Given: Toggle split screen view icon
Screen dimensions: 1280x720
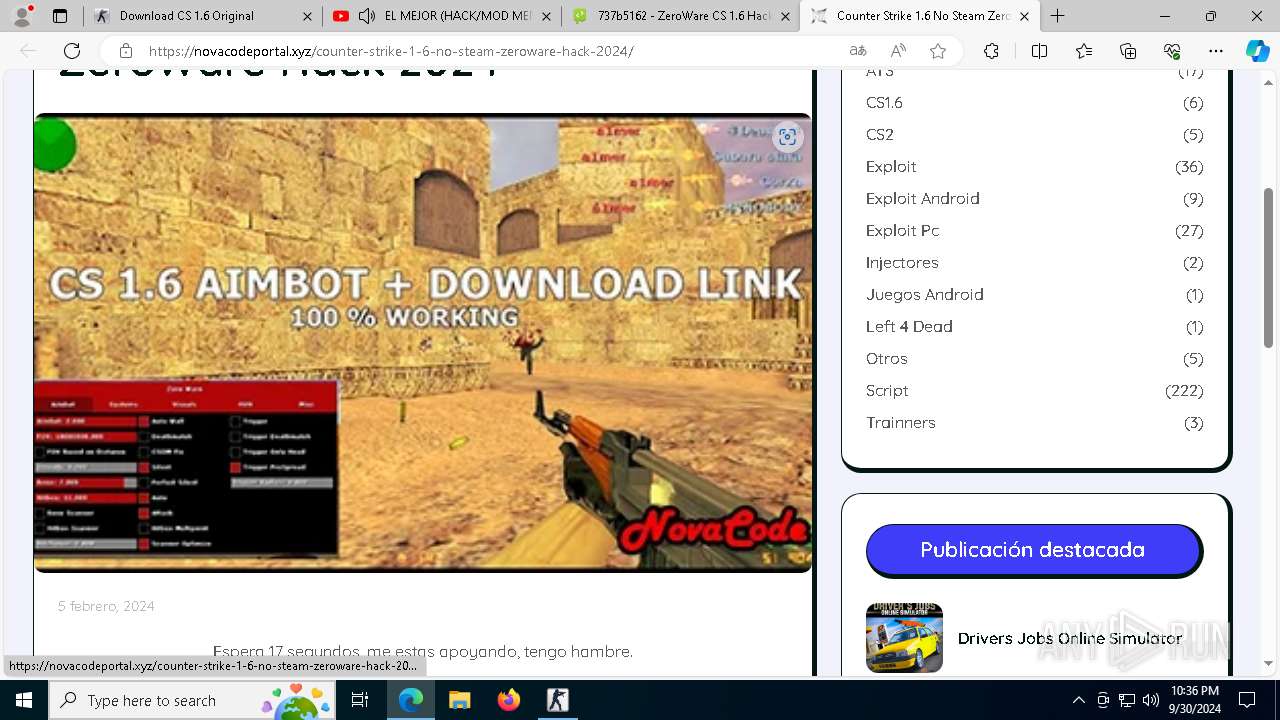Looking at the screenshot, I should [1039, 51].
